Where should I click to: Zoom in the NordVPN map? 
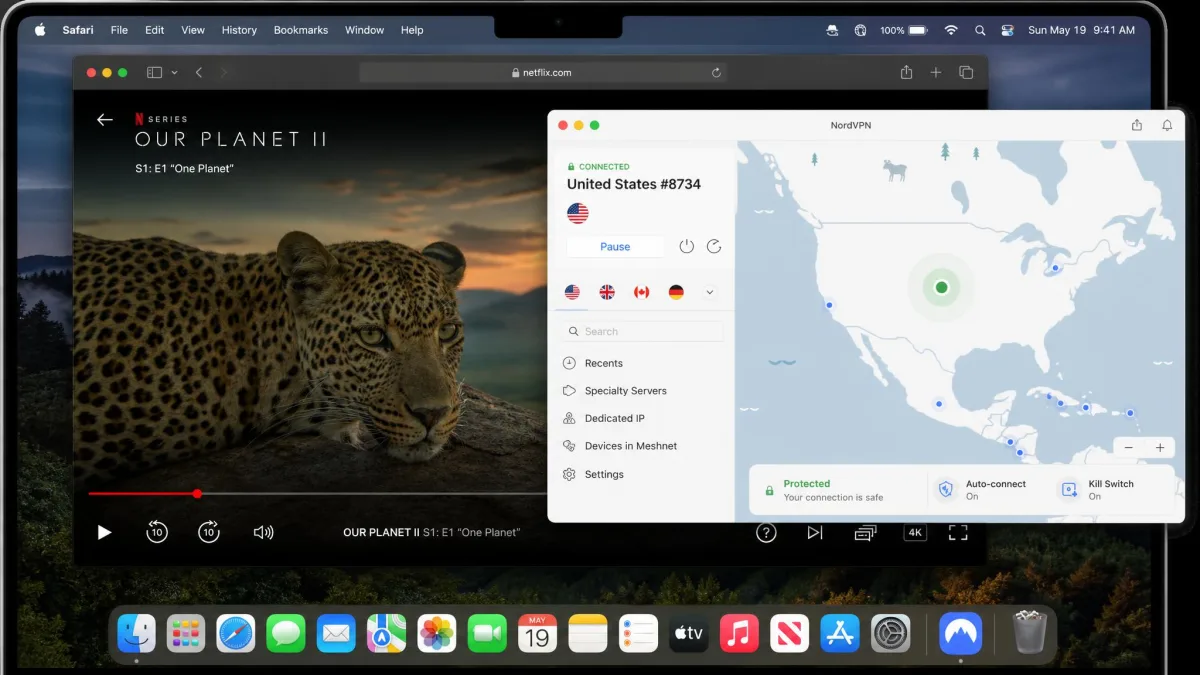1160,448
